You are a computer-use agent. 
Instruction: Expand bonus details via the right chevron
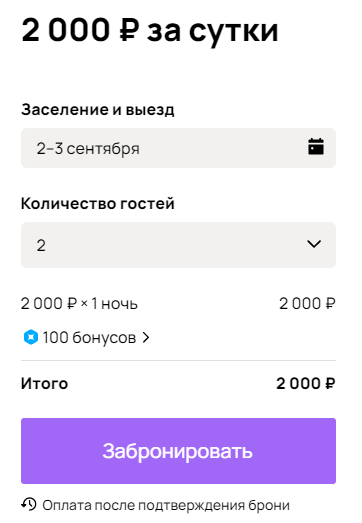tap(145, 338)
